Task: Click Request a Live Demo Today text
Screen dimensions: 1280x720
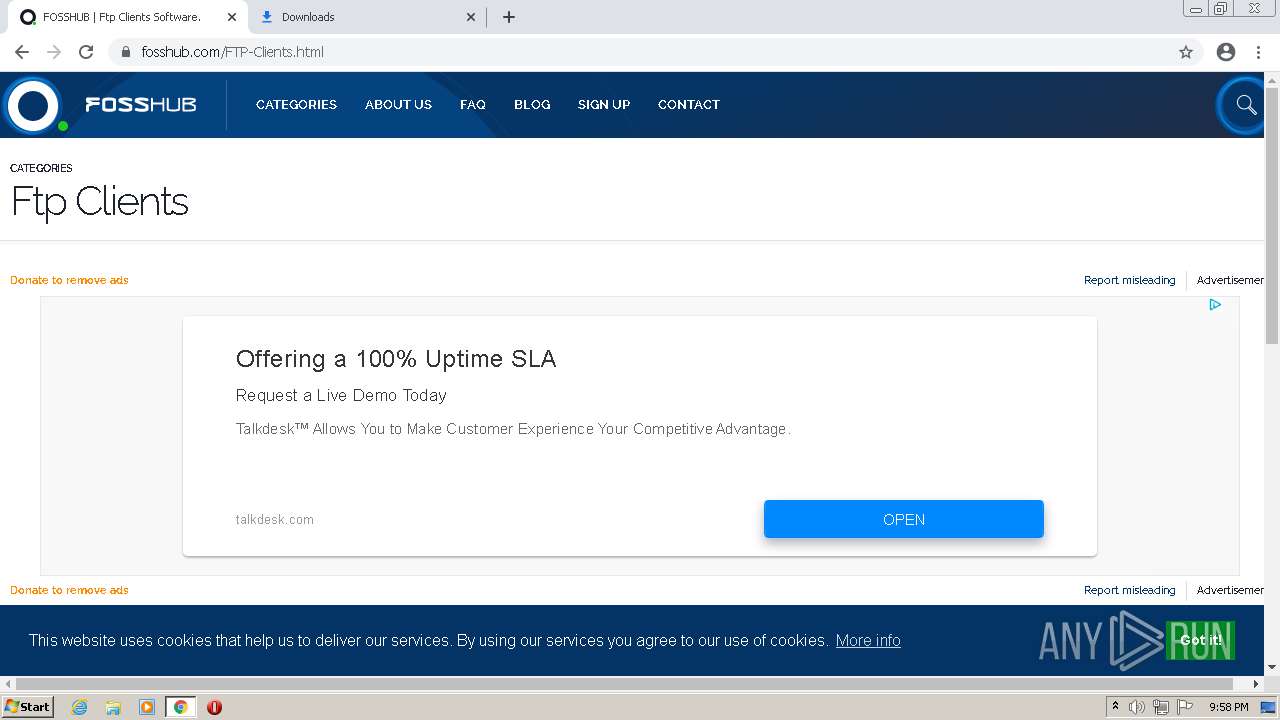Action: (x=341, y=395)
